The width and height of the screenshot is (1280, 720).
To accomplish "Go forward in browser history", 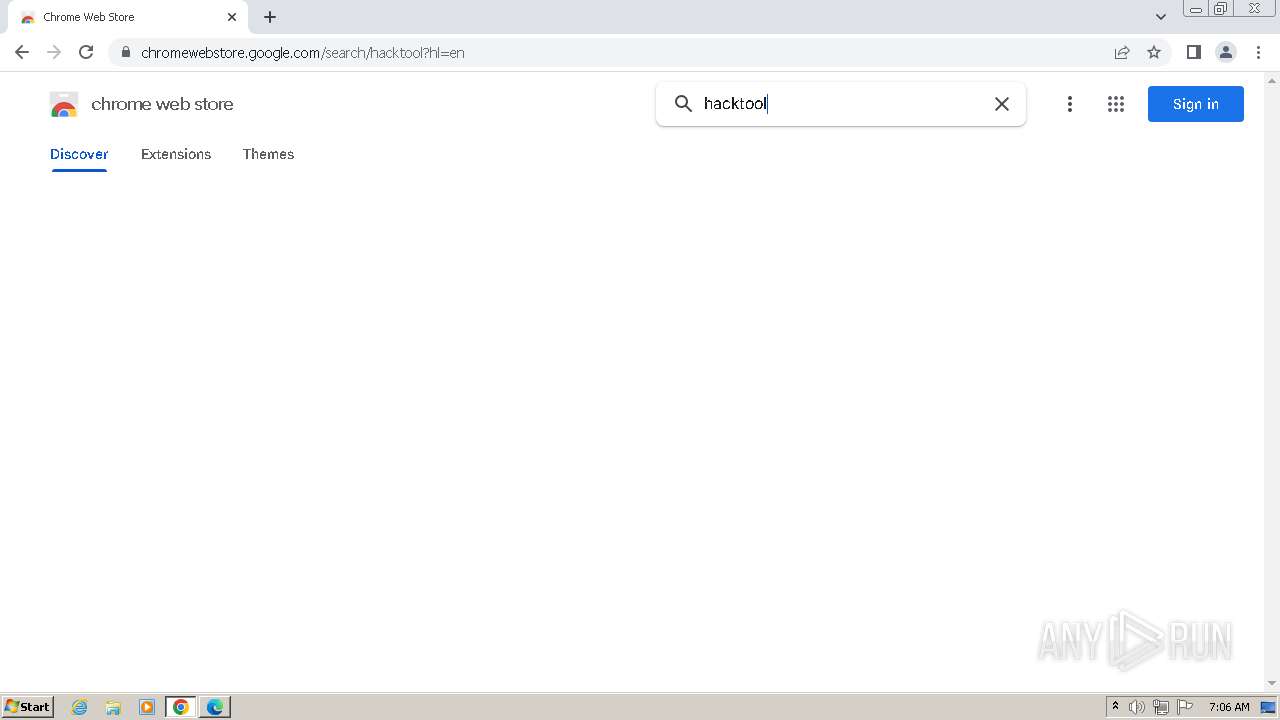I will tap(54, 52).
